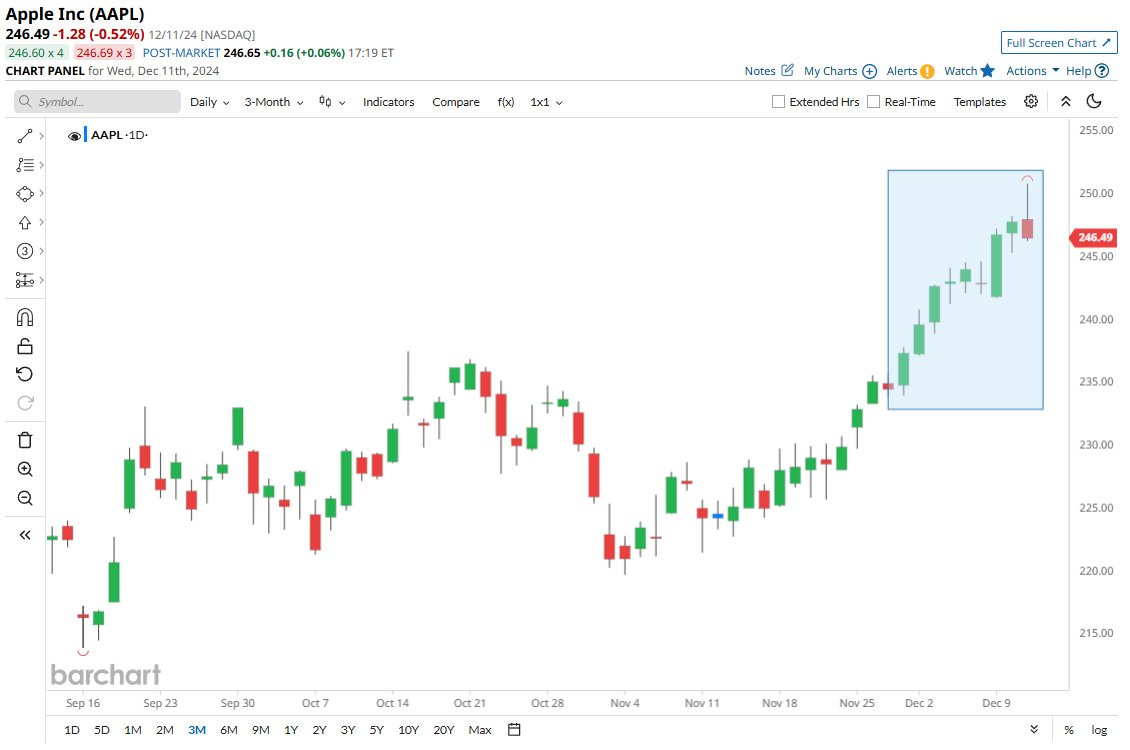Viewport: 1130px width, 750px height.
Task: Expand trend line tool submenu arrow
Action: pos(42,136)
